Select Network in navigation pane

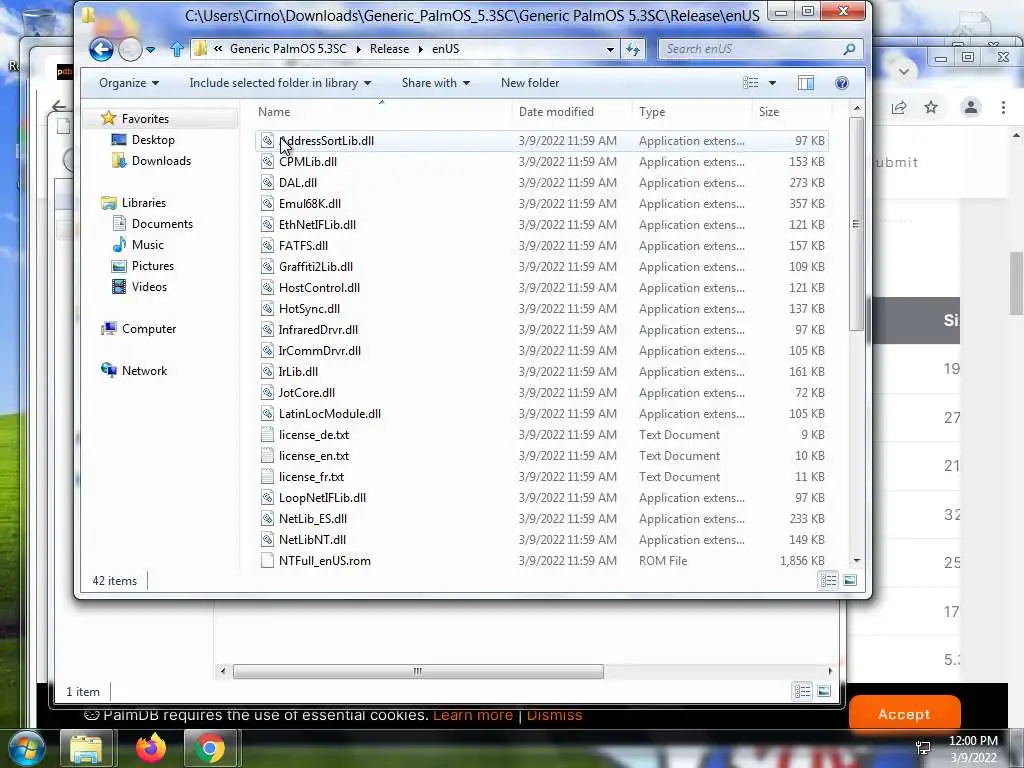pos(144,370)
